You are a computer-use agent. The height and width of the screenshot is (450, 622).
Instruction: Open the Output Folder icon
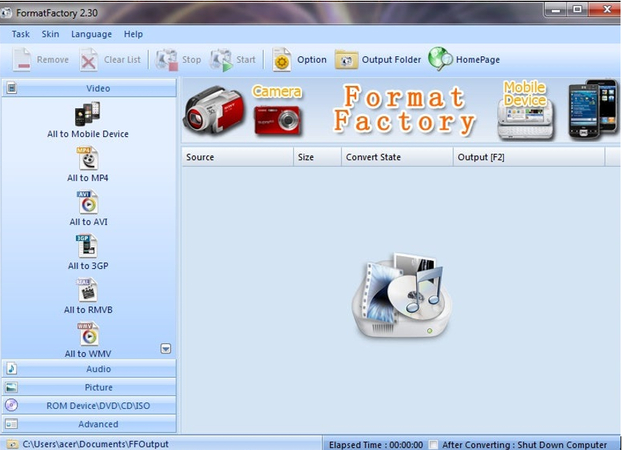[346, 60]
